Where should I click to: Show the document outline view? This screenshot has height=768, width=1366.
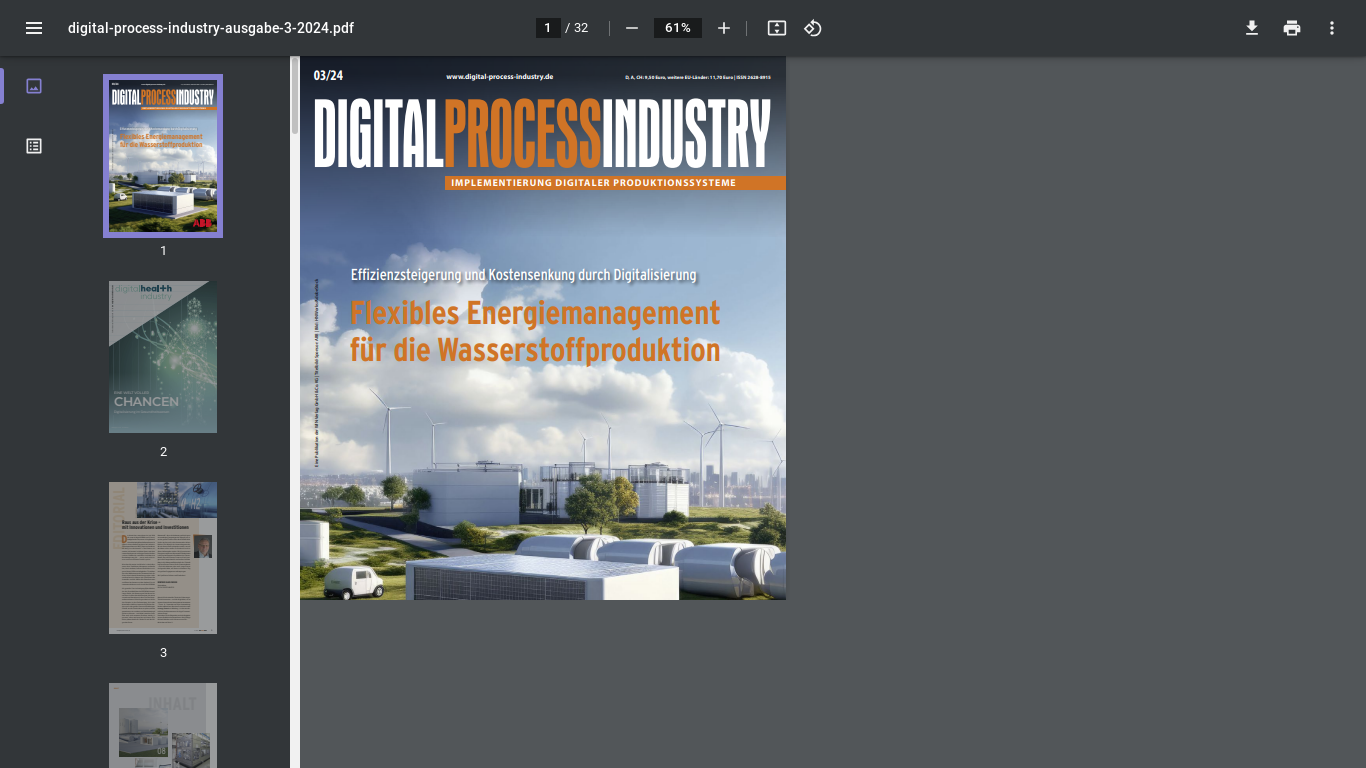[34, 146]
